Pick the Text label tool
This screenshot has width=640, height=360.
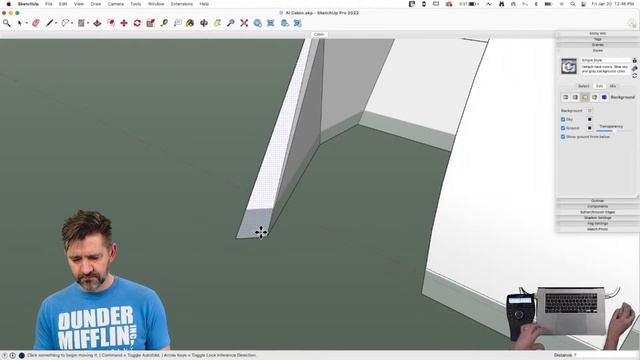click(x=178, y=23)
